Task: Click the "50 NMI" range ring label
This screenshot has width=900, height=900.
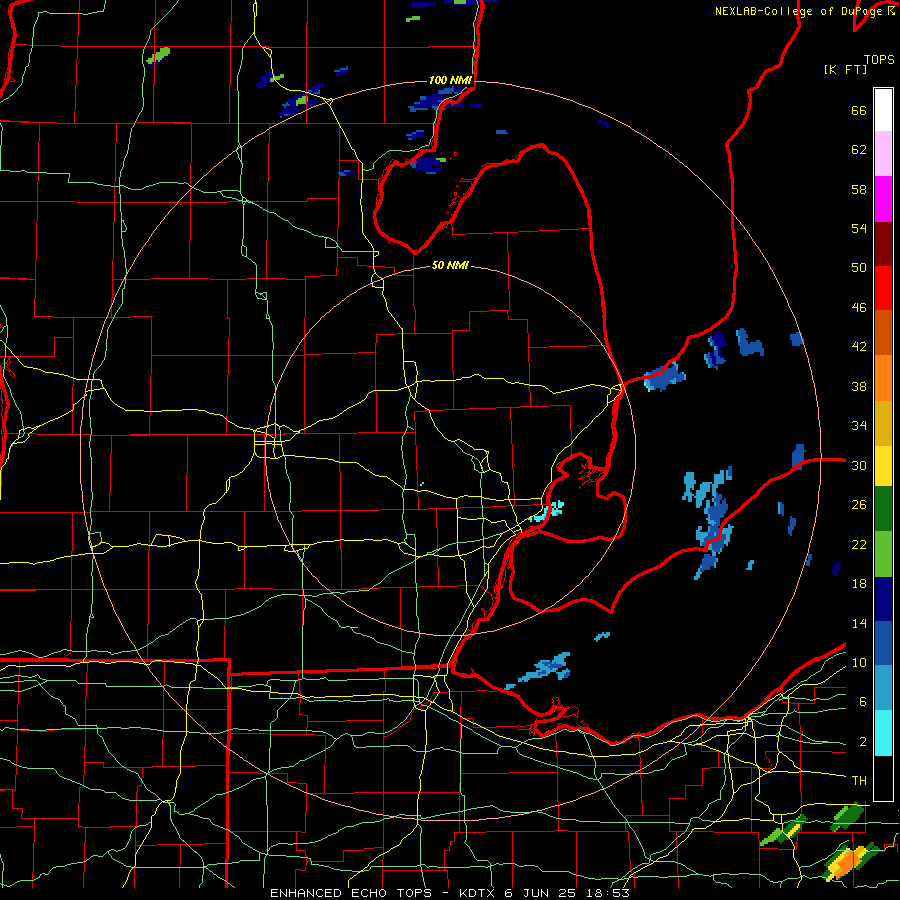Action: pyautogui.click(x=450, y=265)
